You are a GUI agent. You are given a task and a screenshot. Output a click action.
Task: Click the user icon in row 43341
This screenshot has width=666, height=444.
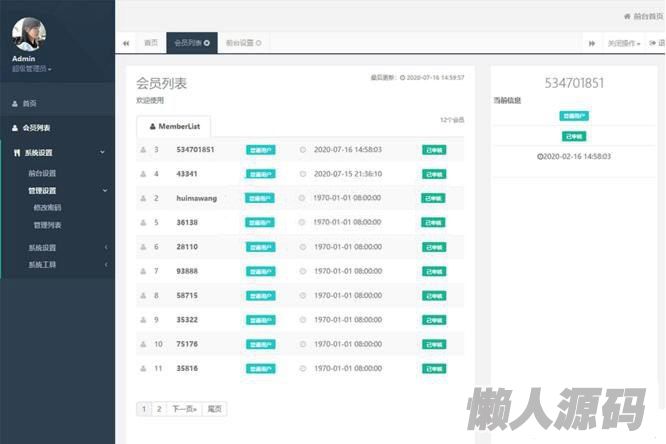tap(143, 174)
